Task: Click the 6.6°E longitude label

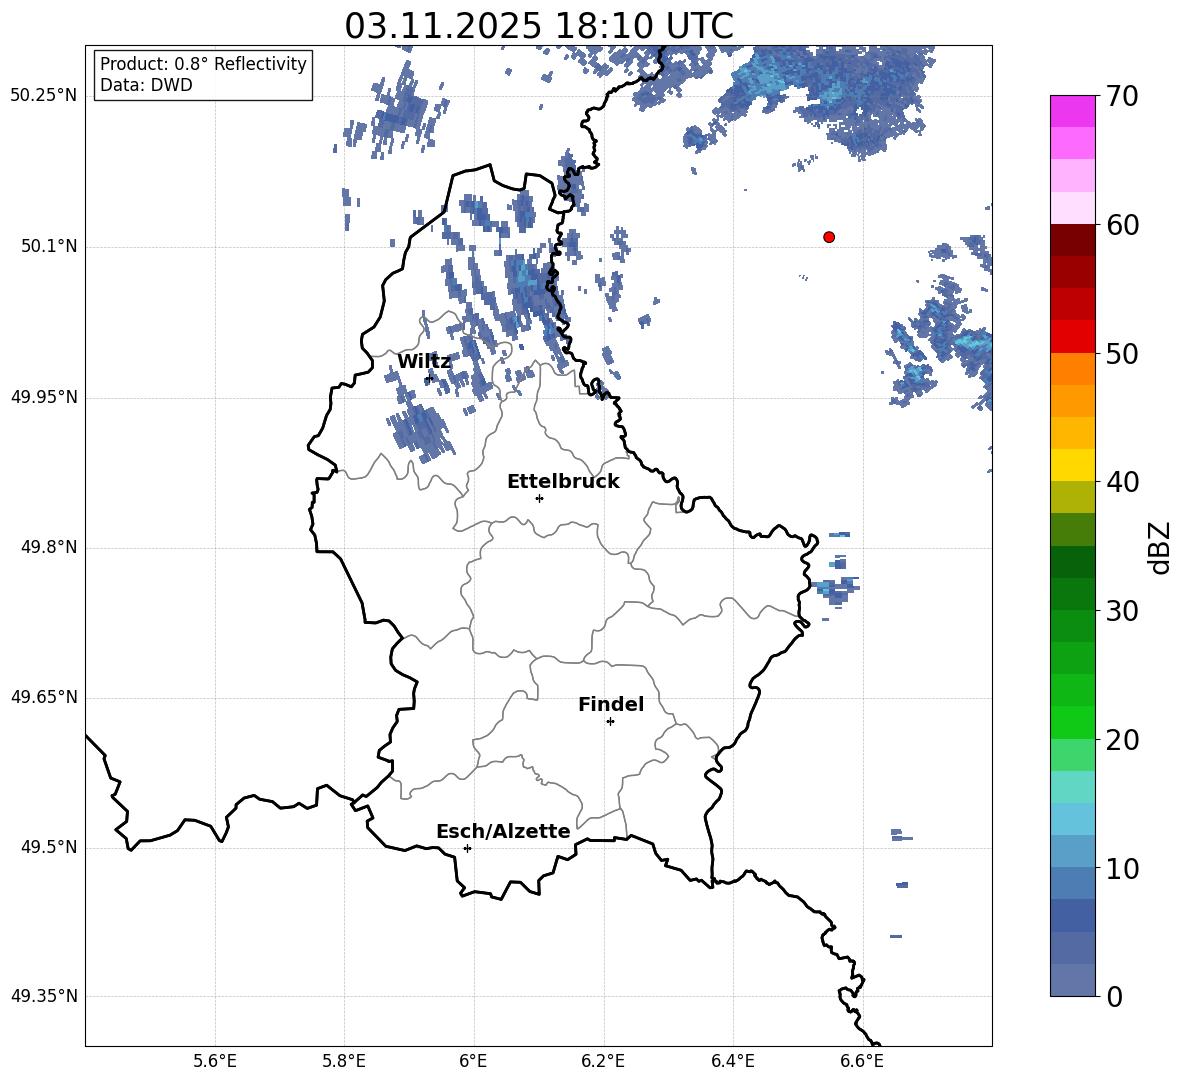Action: click(x=862, y=1061)
